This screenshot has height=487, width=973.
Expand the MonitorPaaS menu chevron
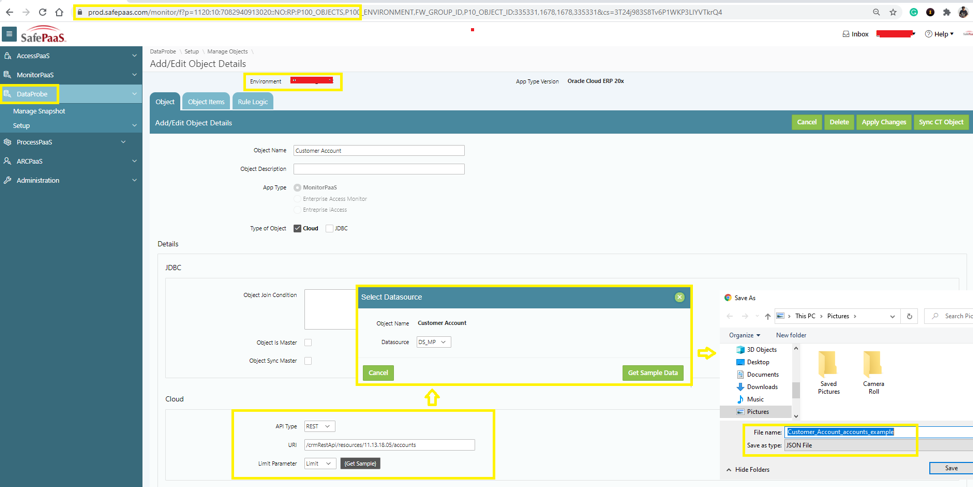coord(135,75)
